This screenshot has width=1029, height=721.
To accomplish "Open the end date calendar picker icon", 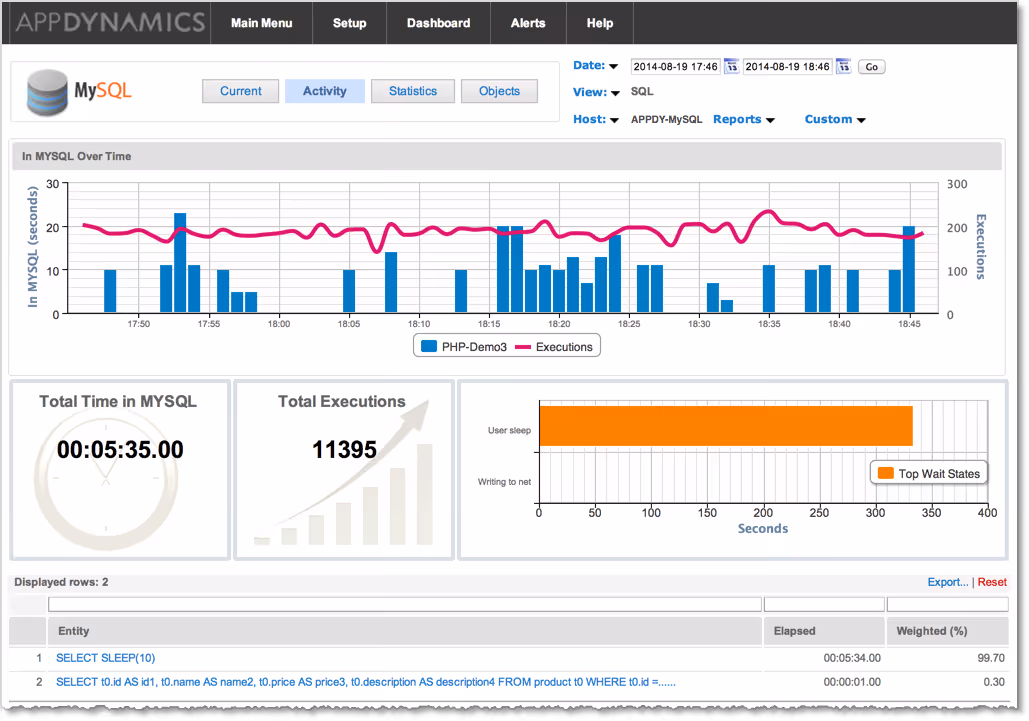I will (x=843, y=66).
